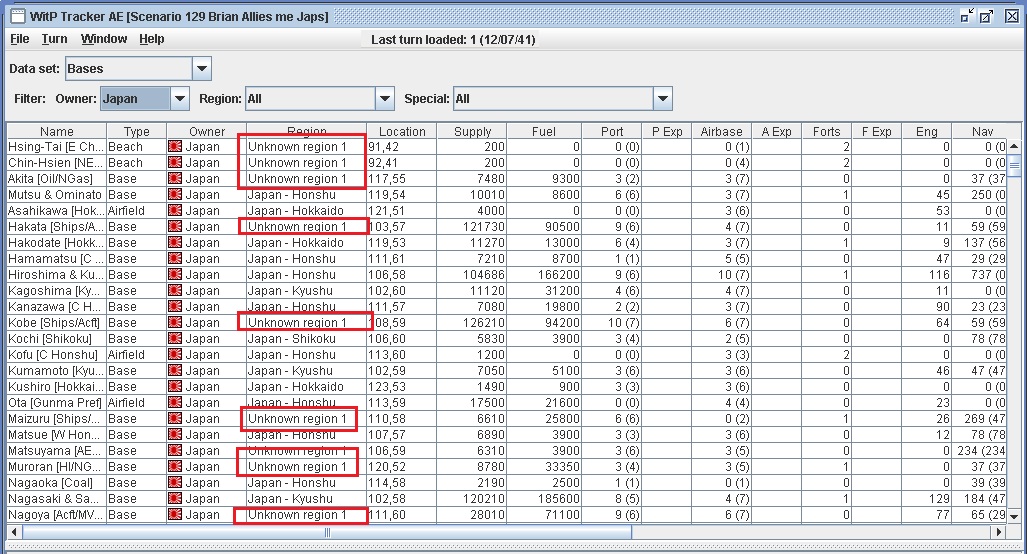Click the Japan flag icon in Akita row
This screenshot has width=1027, height=554.
(x=175, y=179)
